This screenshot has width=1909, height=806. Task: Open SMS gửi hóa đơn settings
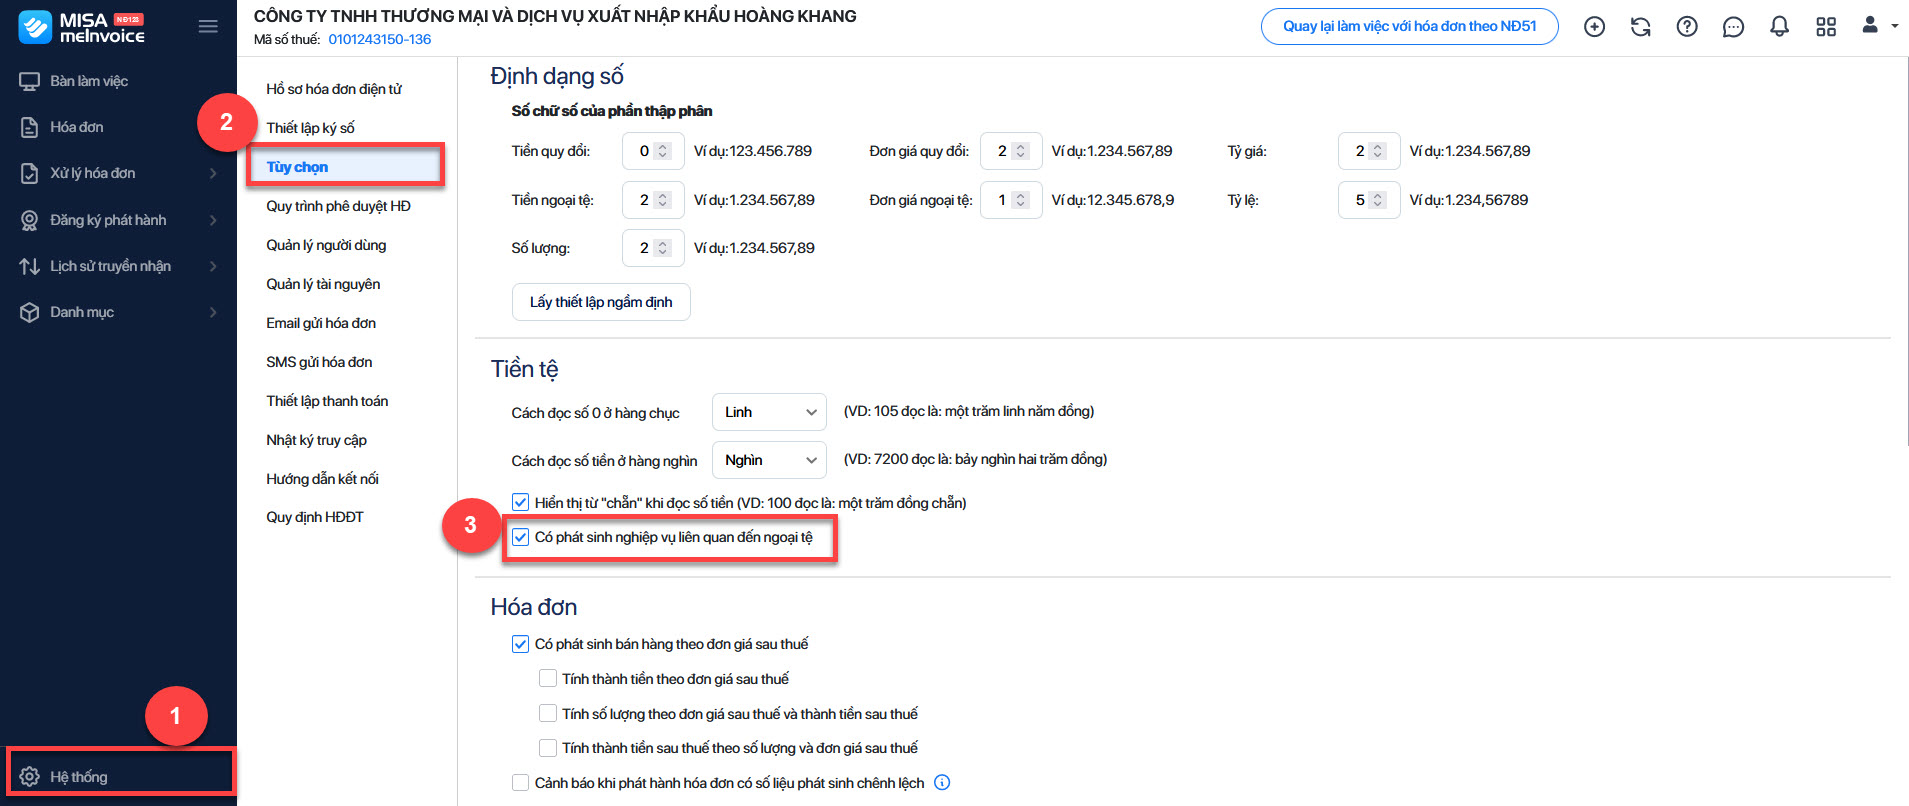[x=319, y=362]
